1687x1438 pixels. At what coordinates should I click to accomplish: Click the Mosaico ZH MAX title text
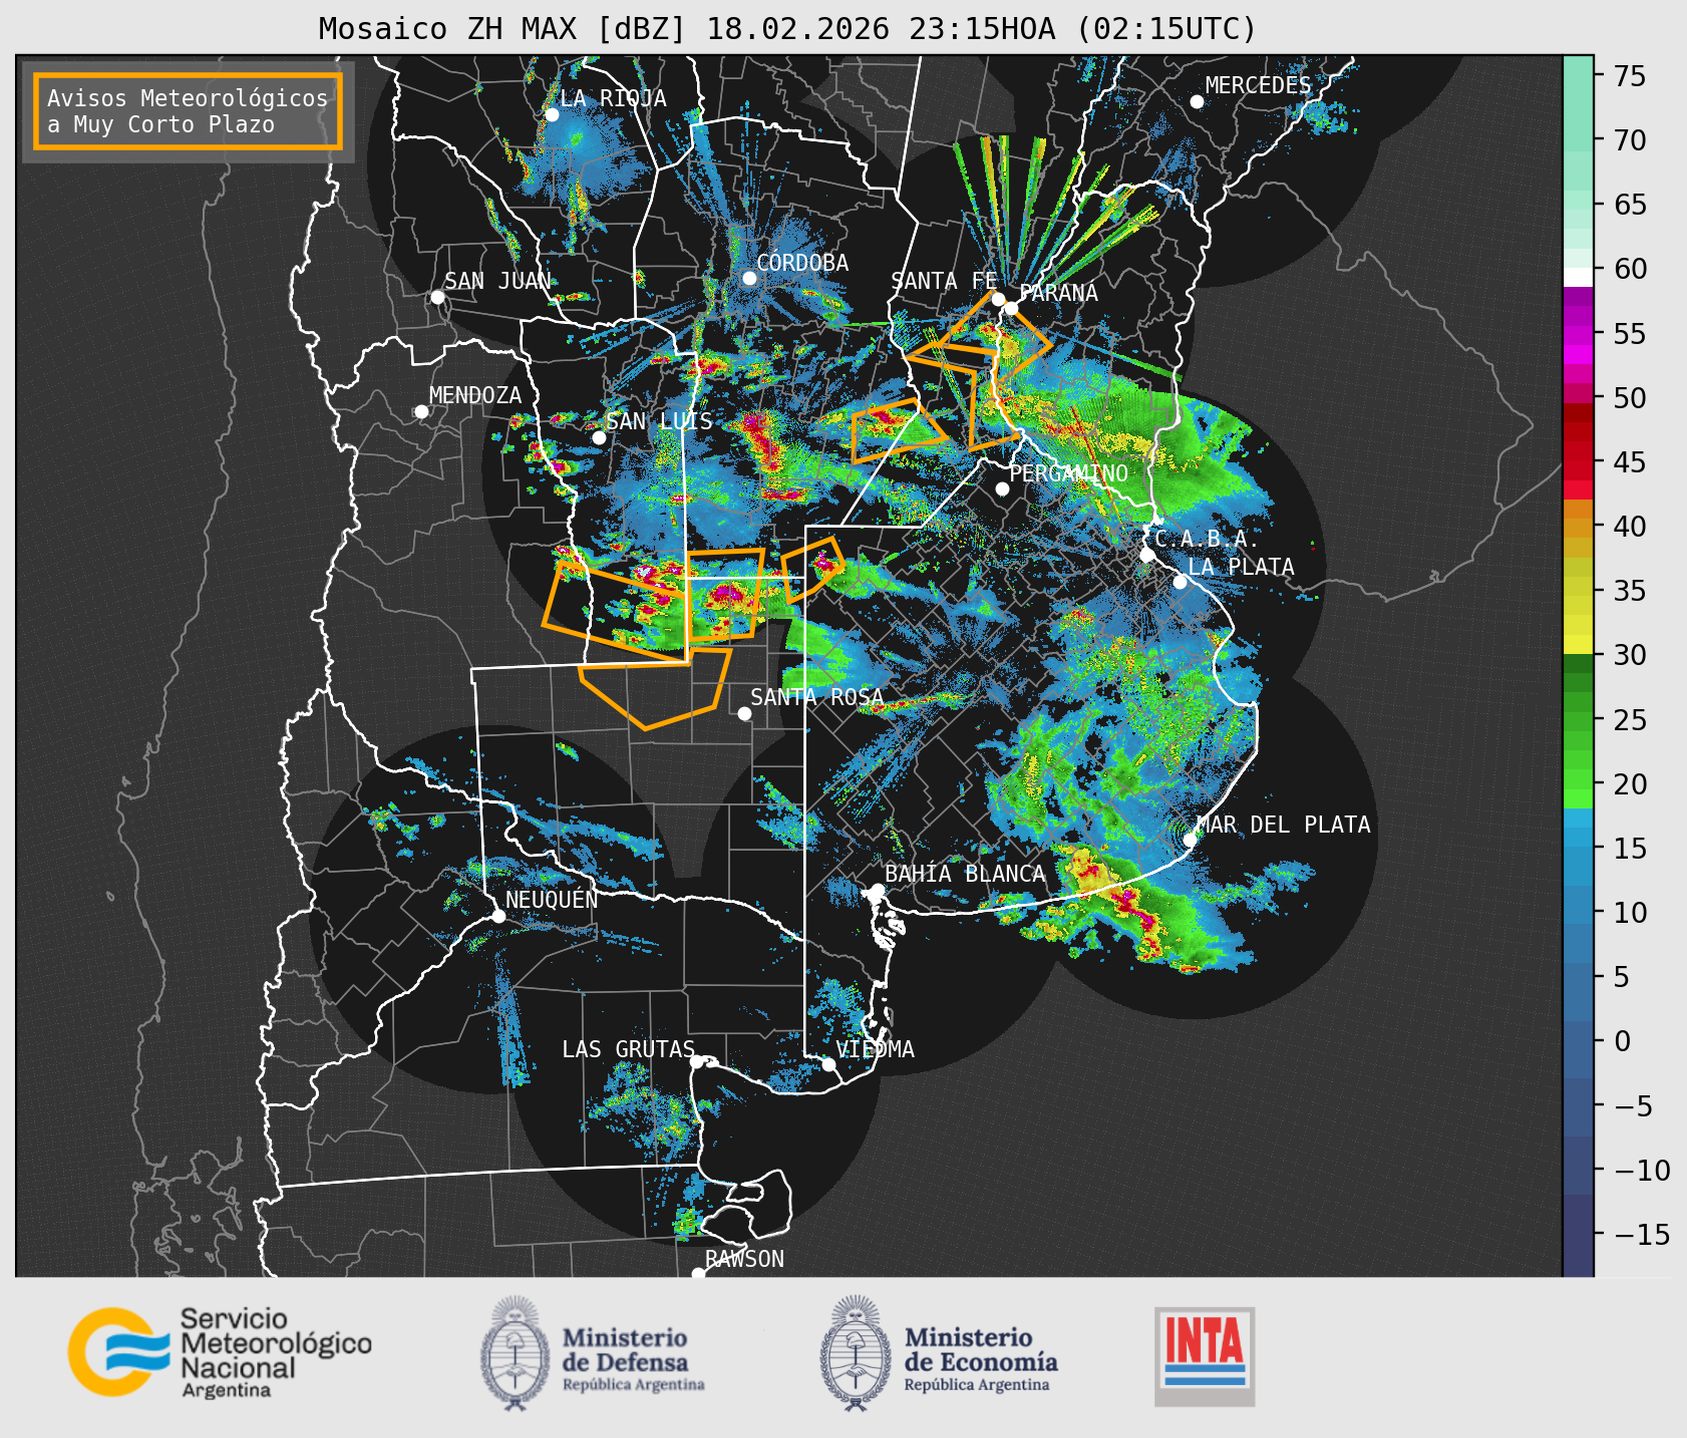click(x=787, y=29)
